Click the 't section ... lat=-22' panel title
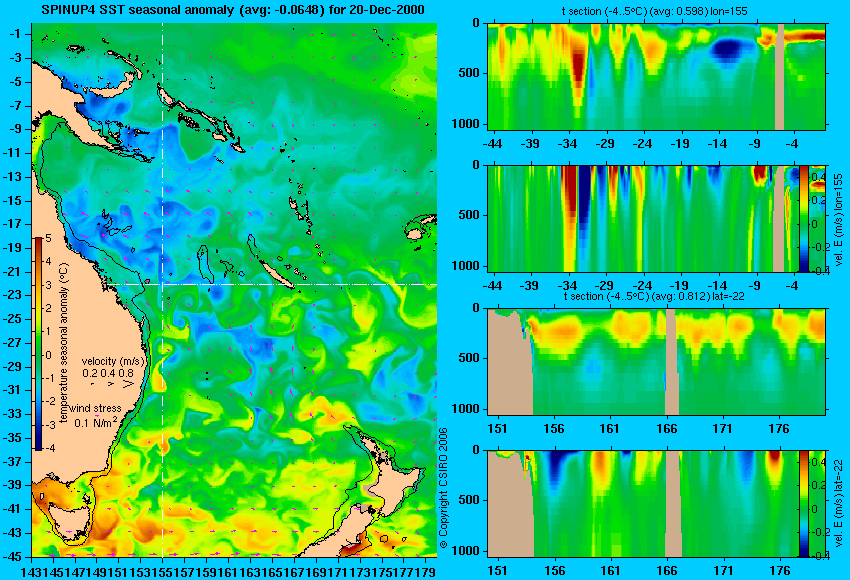The image size is (850, 580). click(x=654, y=296)
